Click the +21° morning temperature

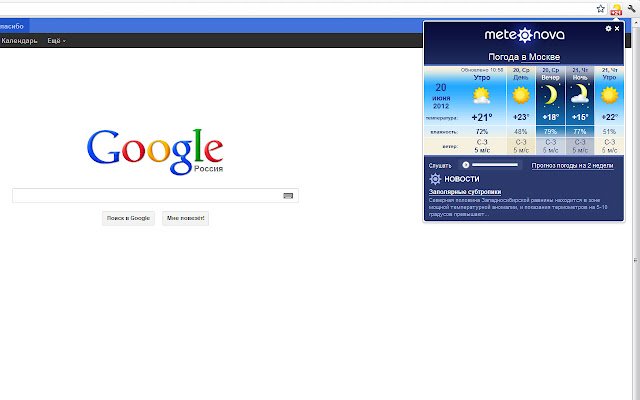click(x=482, y=118)
